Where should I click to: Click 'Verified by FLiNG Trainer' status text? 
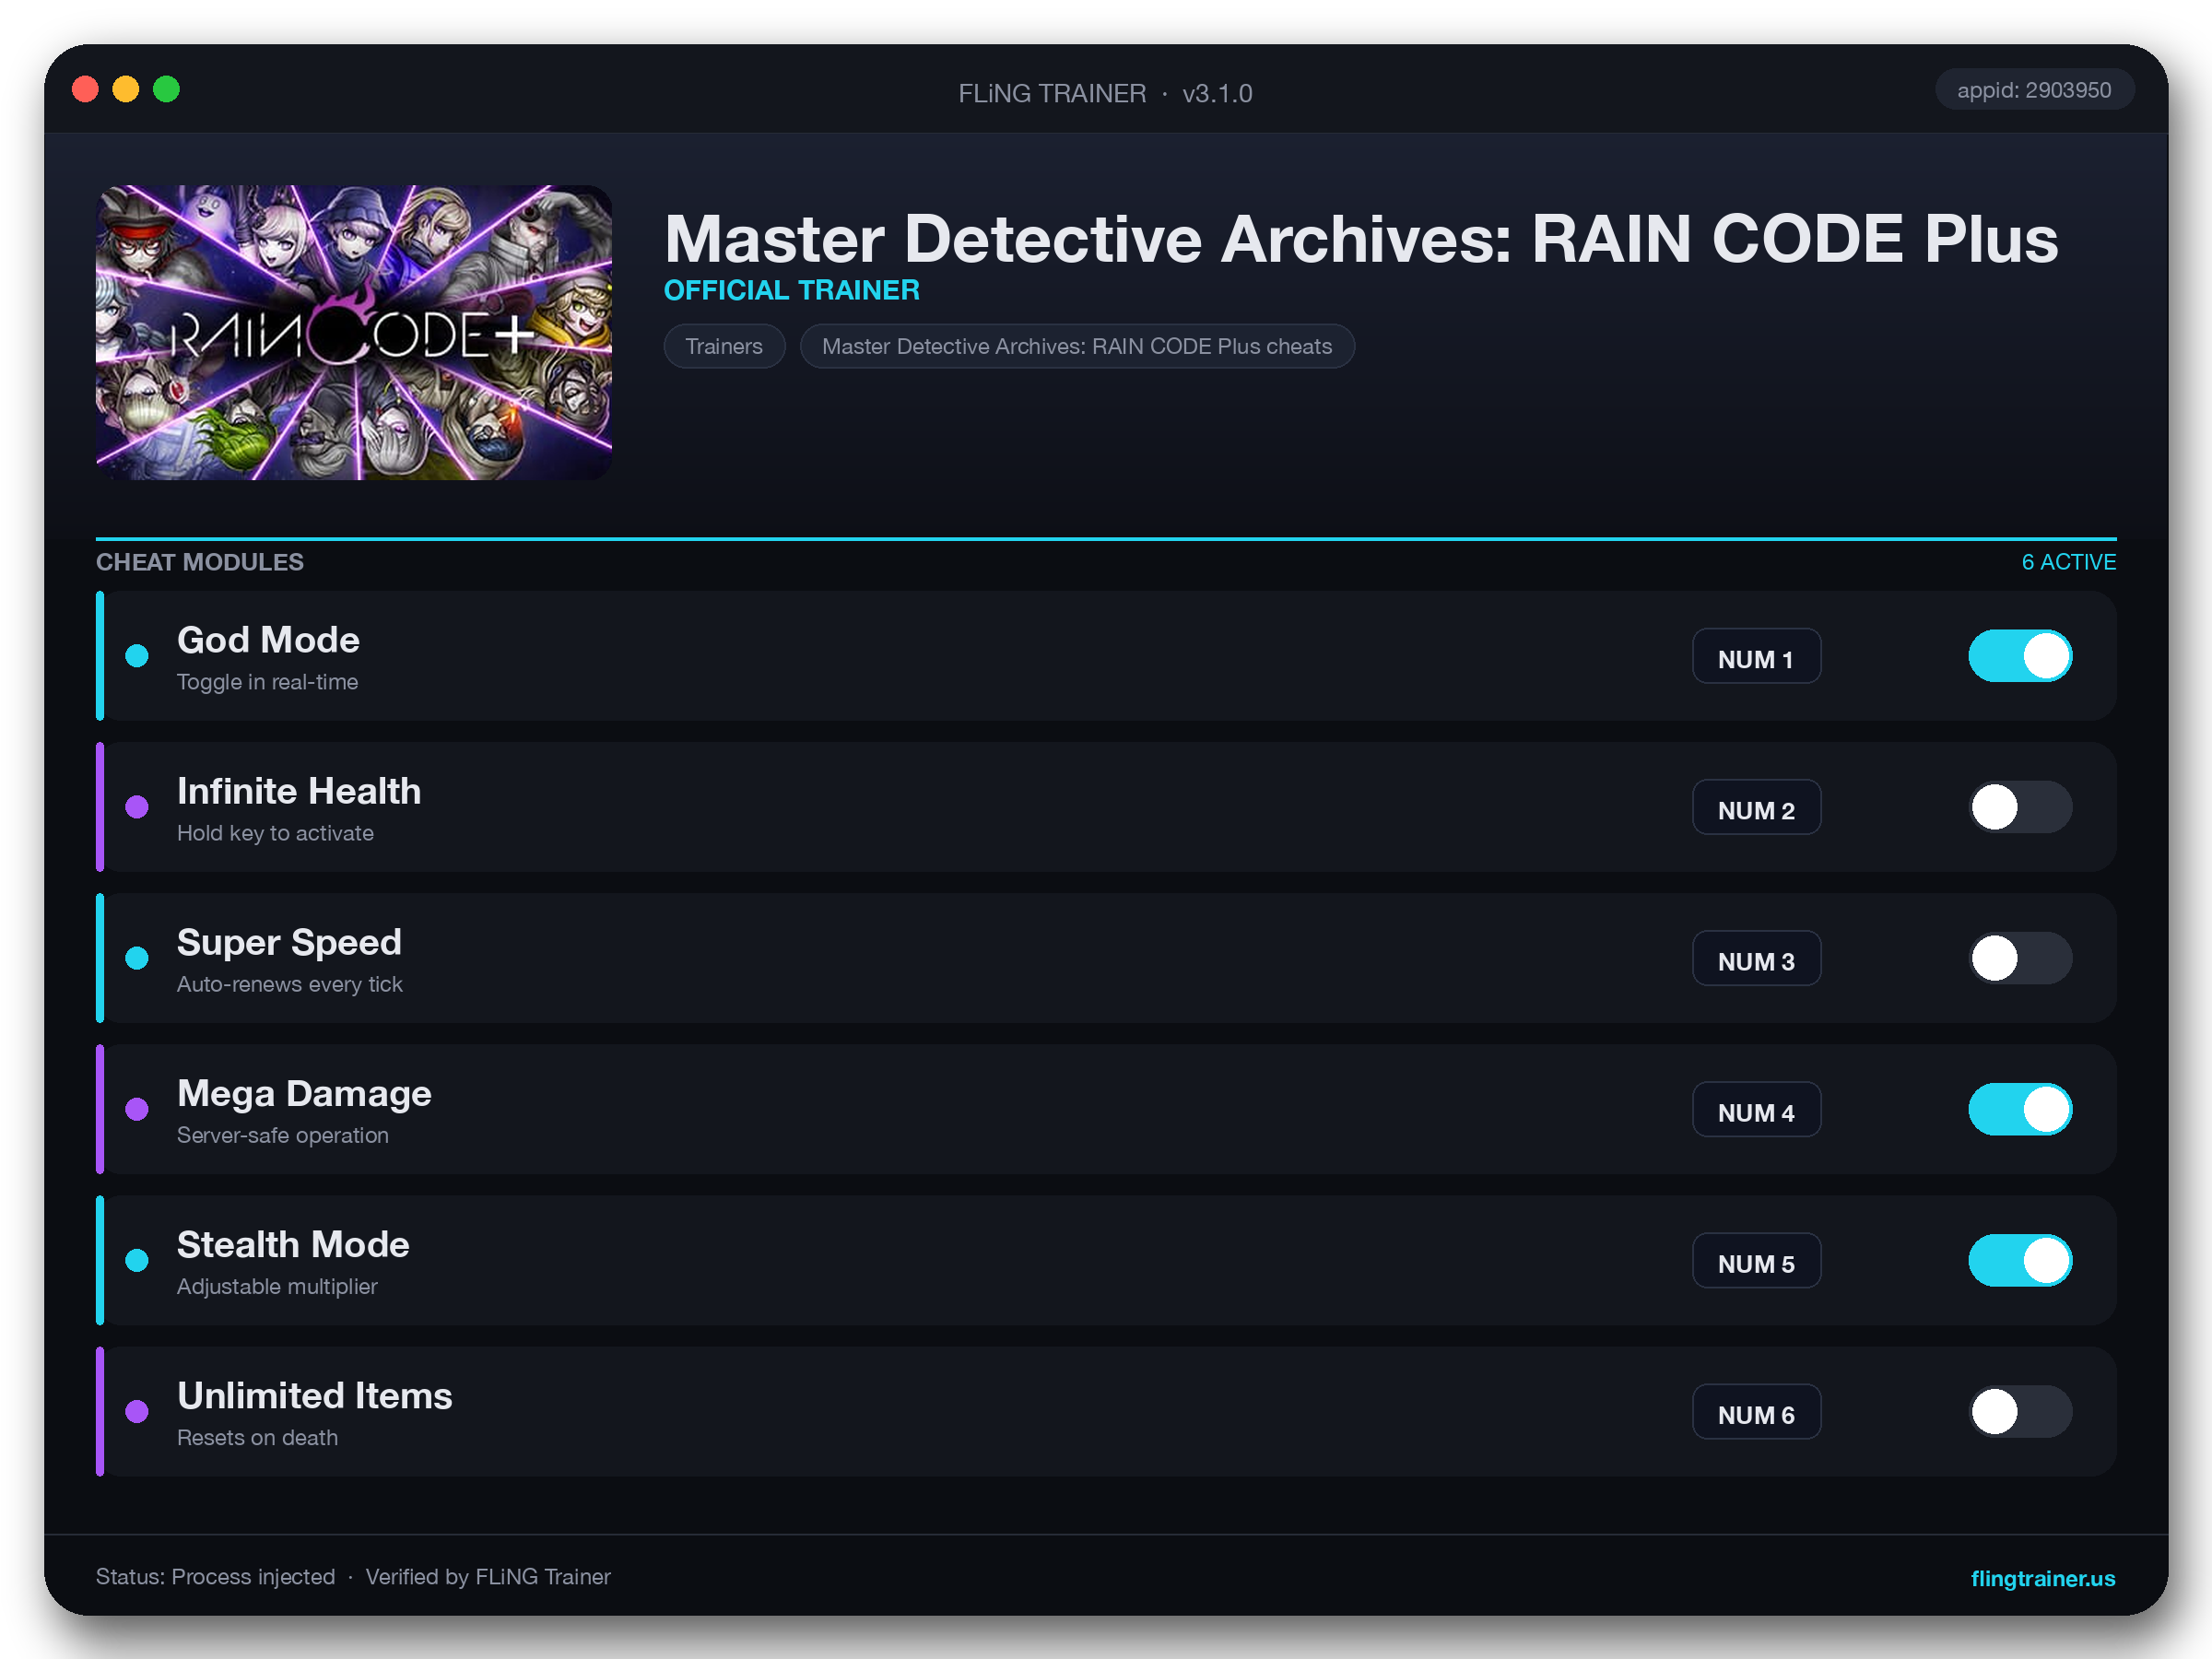point(488,1577)
